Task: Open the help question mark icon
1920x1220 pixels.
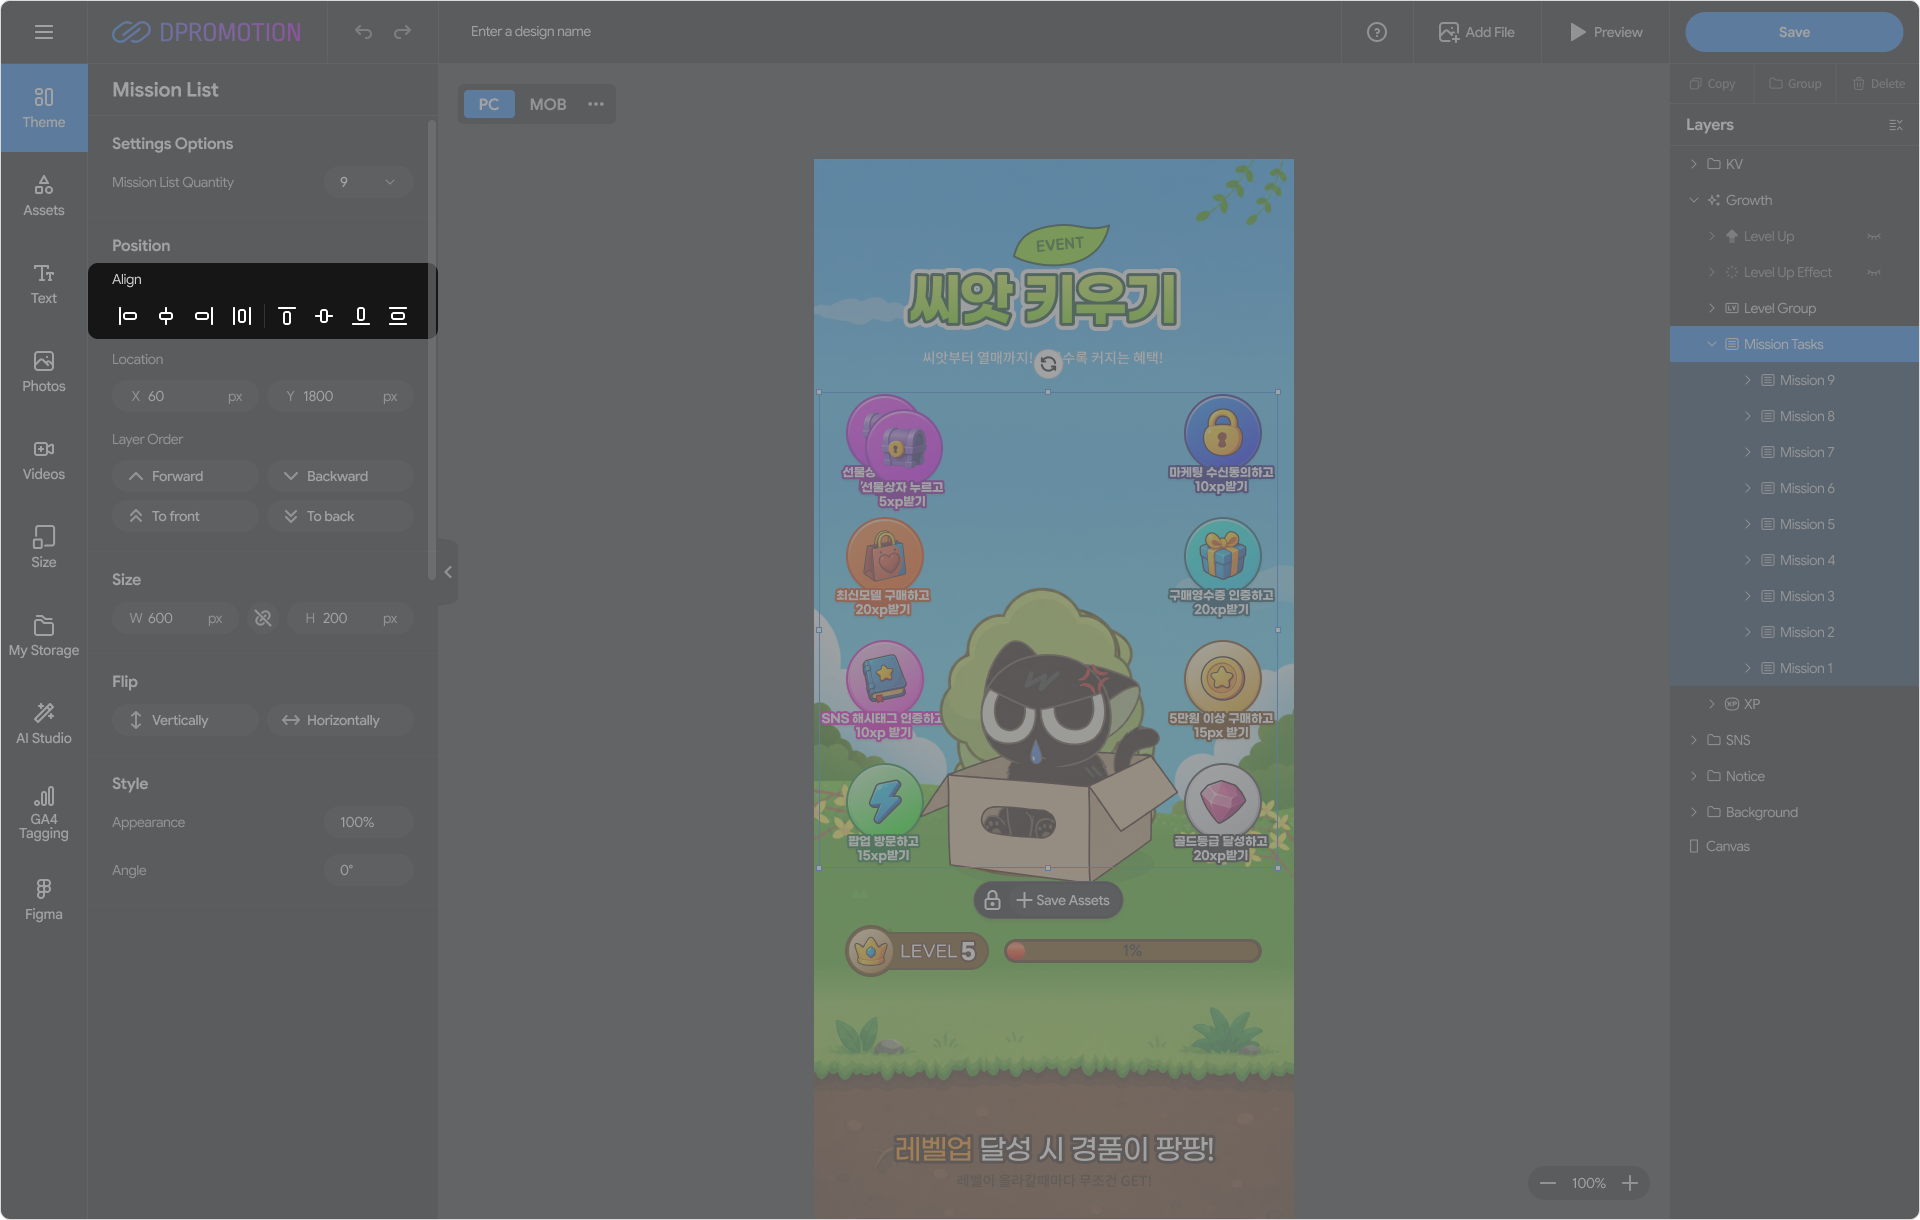Action: tap(1377, 32)
